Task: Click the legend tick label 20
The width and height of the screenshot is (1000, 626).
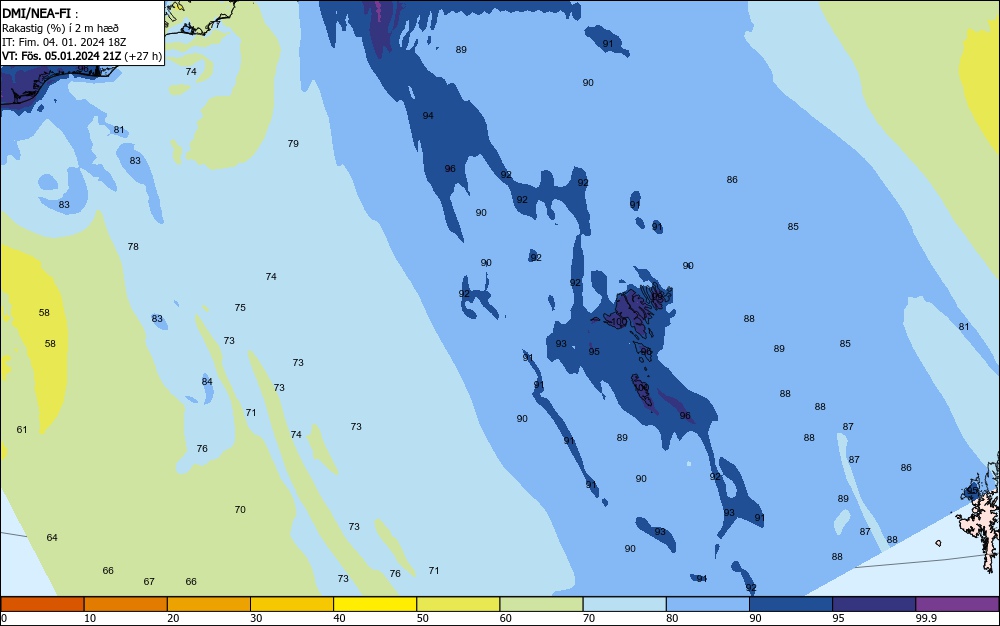Action: point(173,618)
